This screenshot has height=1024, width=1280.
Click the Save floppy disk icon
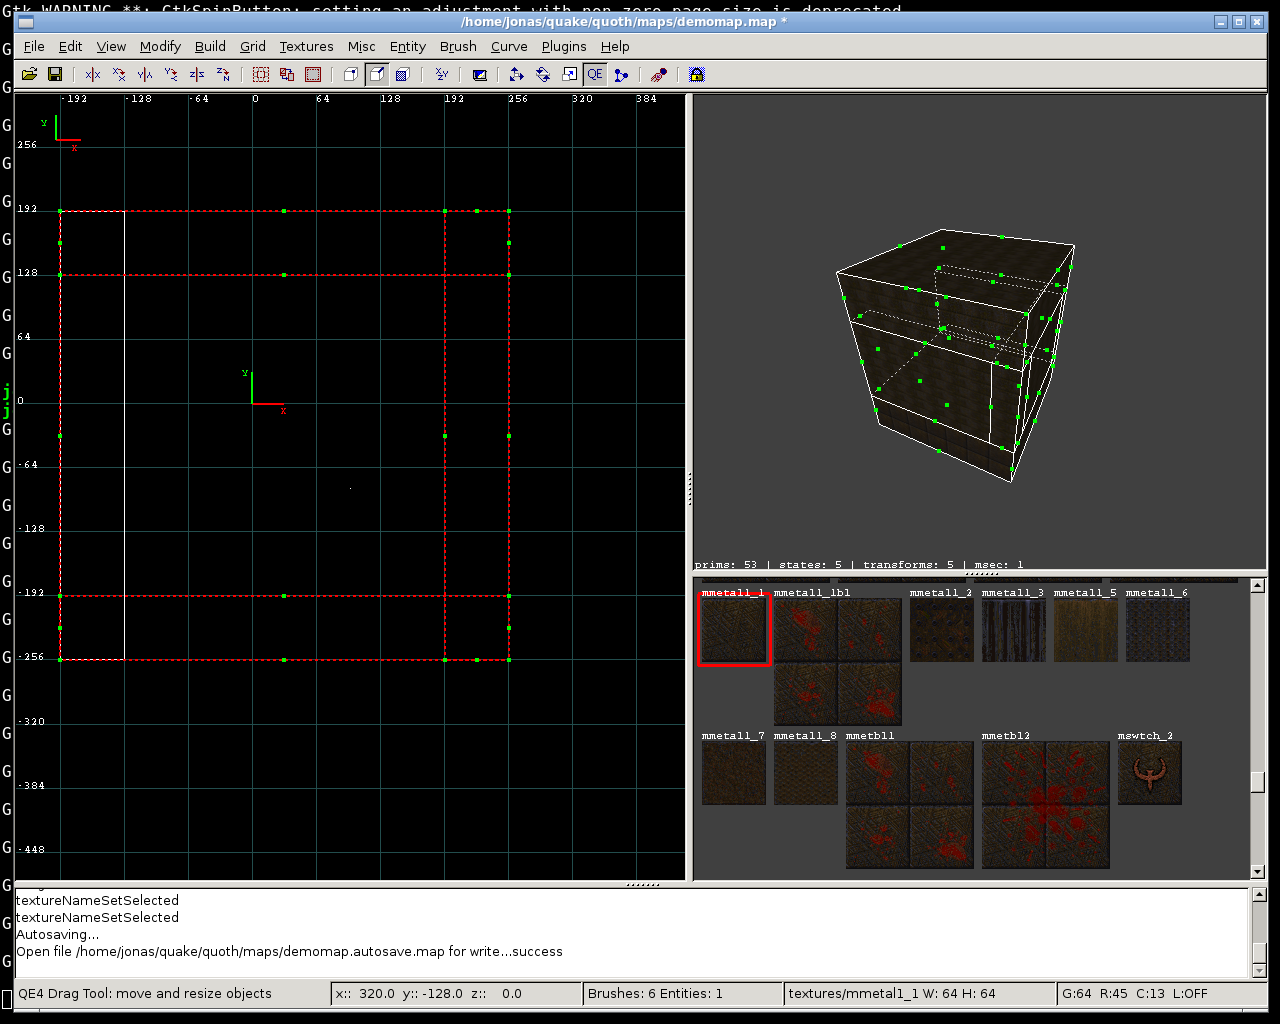tap(55, 74)
